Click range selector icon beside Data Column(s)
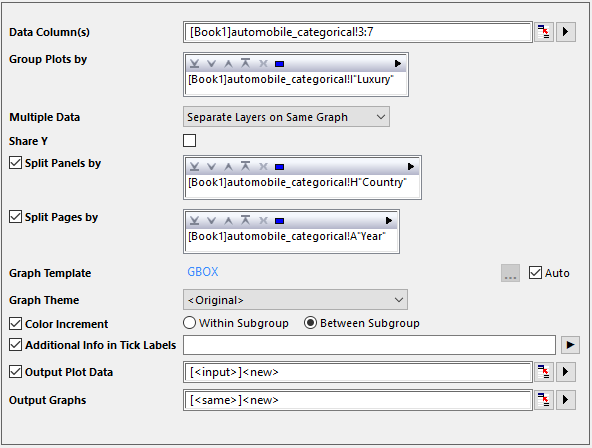592x448 pixels. point(544,32)
